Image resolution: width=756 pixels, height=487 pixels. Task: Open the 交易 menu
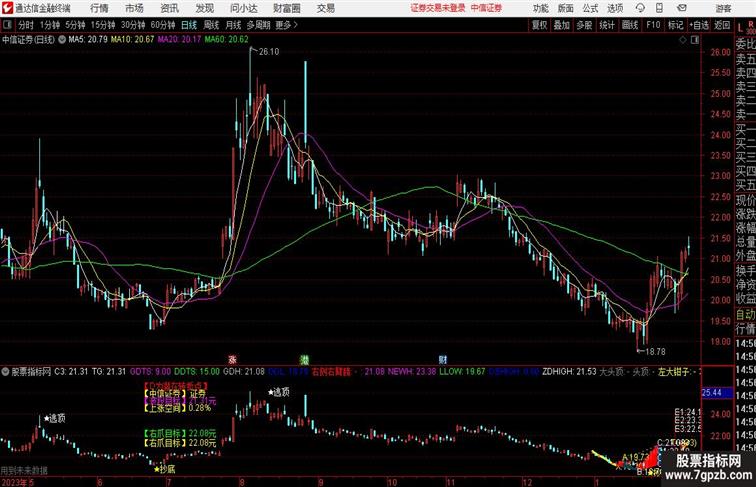(325, 8)
